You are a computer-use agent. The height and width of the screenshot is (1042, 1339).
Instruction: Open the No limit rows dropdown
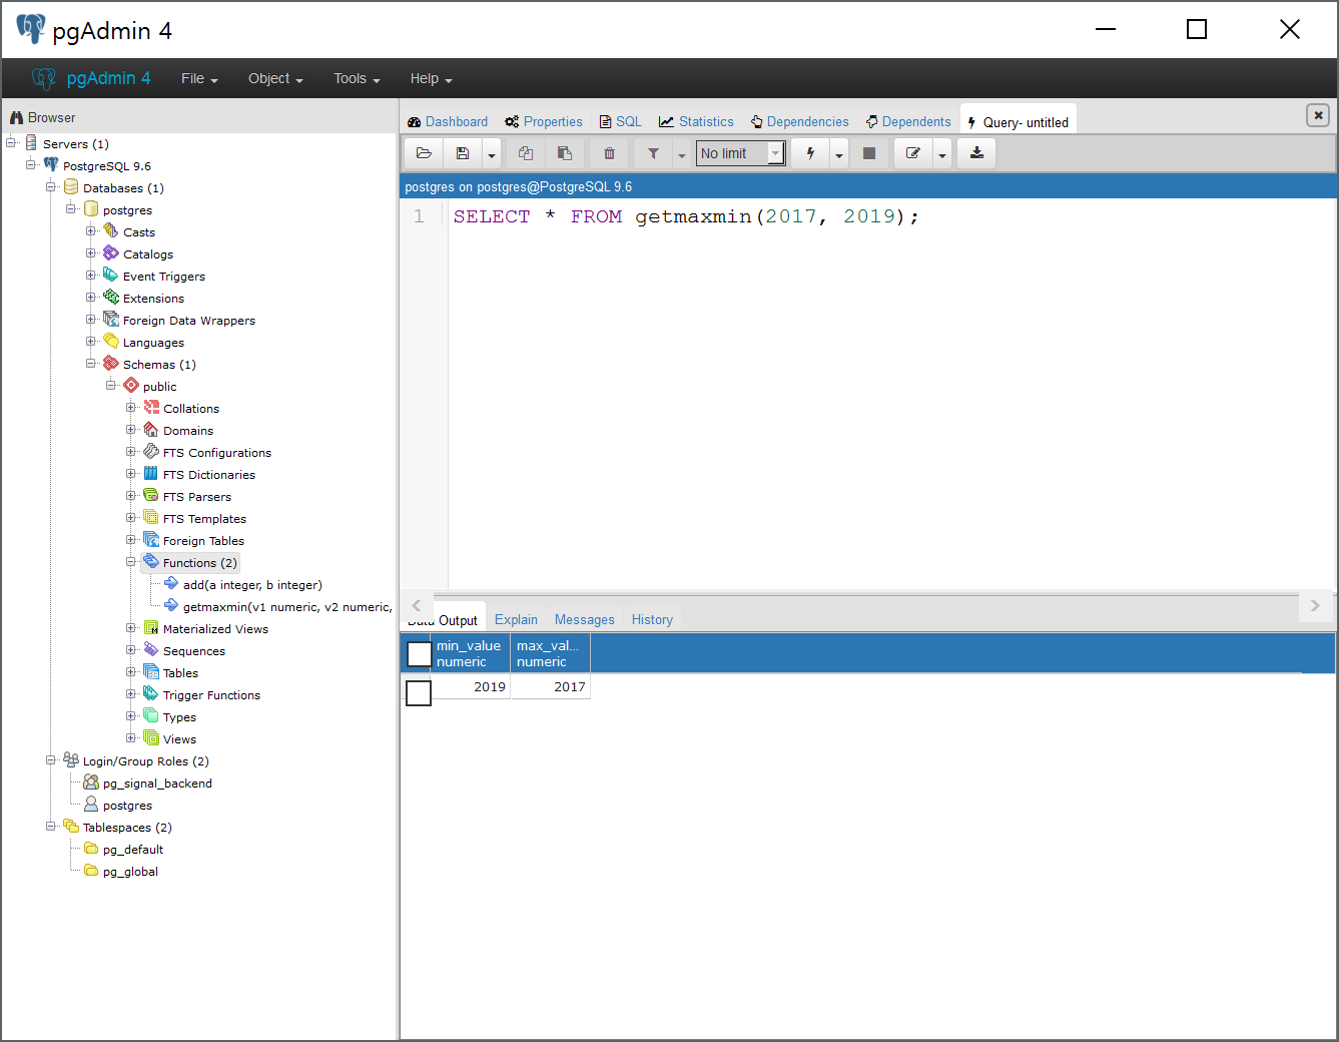(x=740, y=153)
